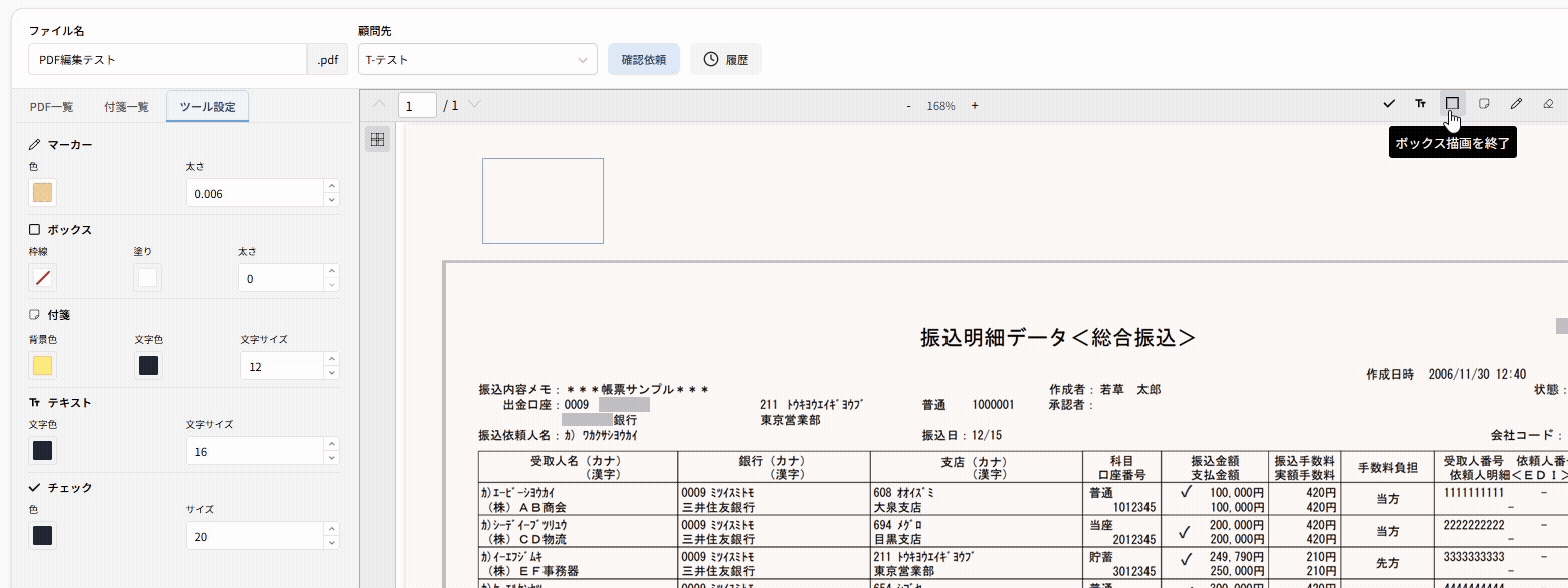The image size is (1568, 588).
Task: Increase box 太さ value
Action: pos(332,271)
